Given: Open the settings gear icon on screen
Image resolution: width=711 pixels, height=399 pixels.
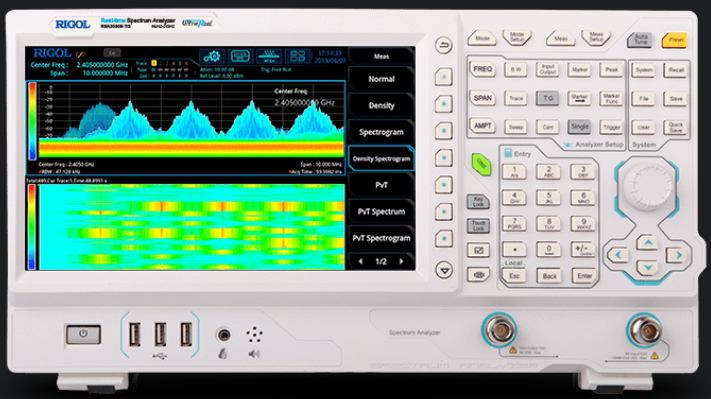Looking at the screenshot, I should tap(212, 57).
